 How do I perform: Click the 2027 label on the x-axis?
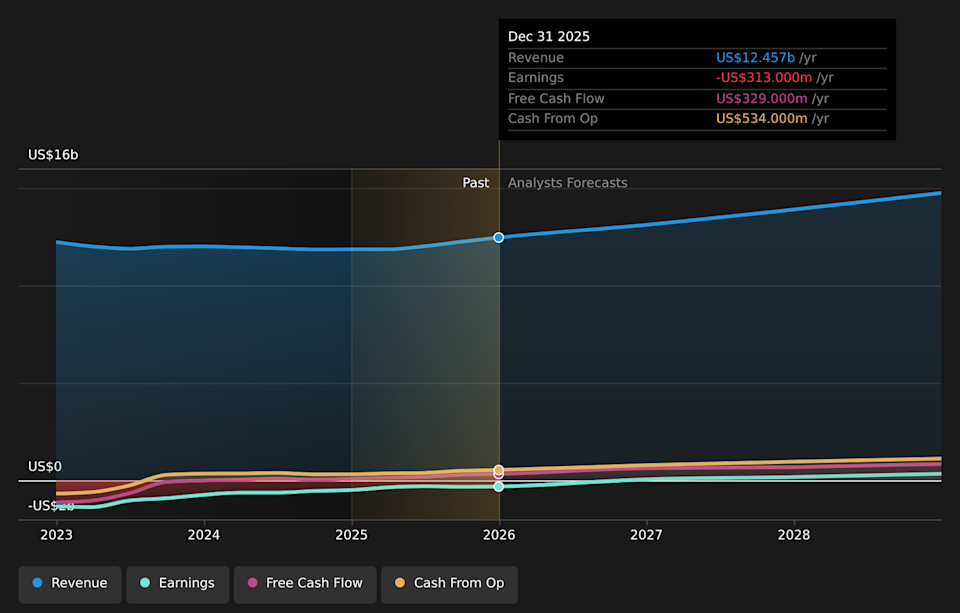click(x=646, y=535)
